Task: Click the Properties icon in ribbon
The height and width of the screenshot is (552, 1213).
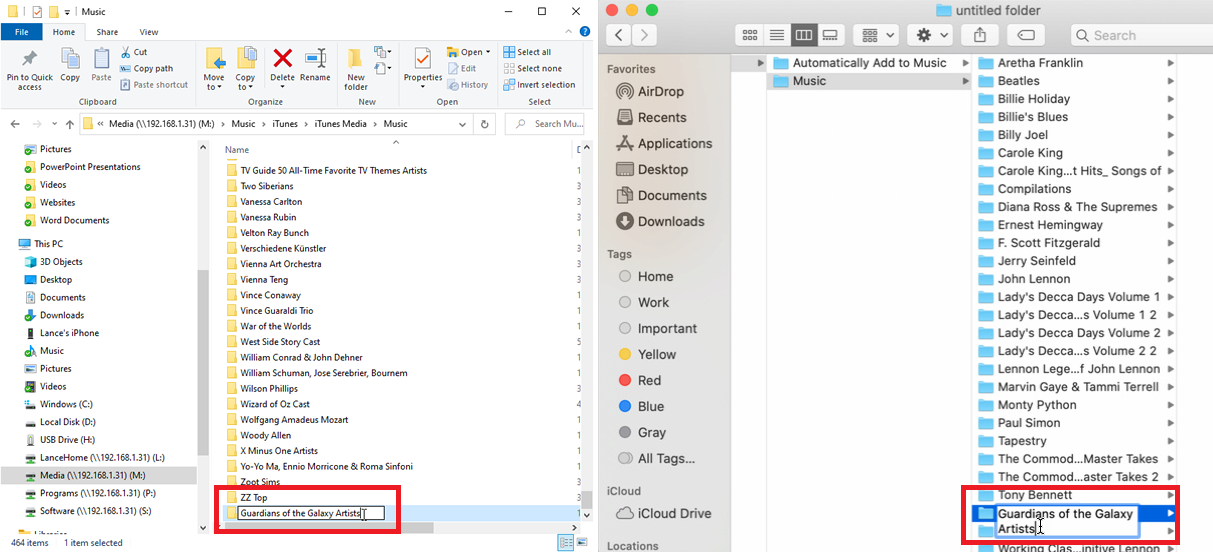Action: coord(423,59)
